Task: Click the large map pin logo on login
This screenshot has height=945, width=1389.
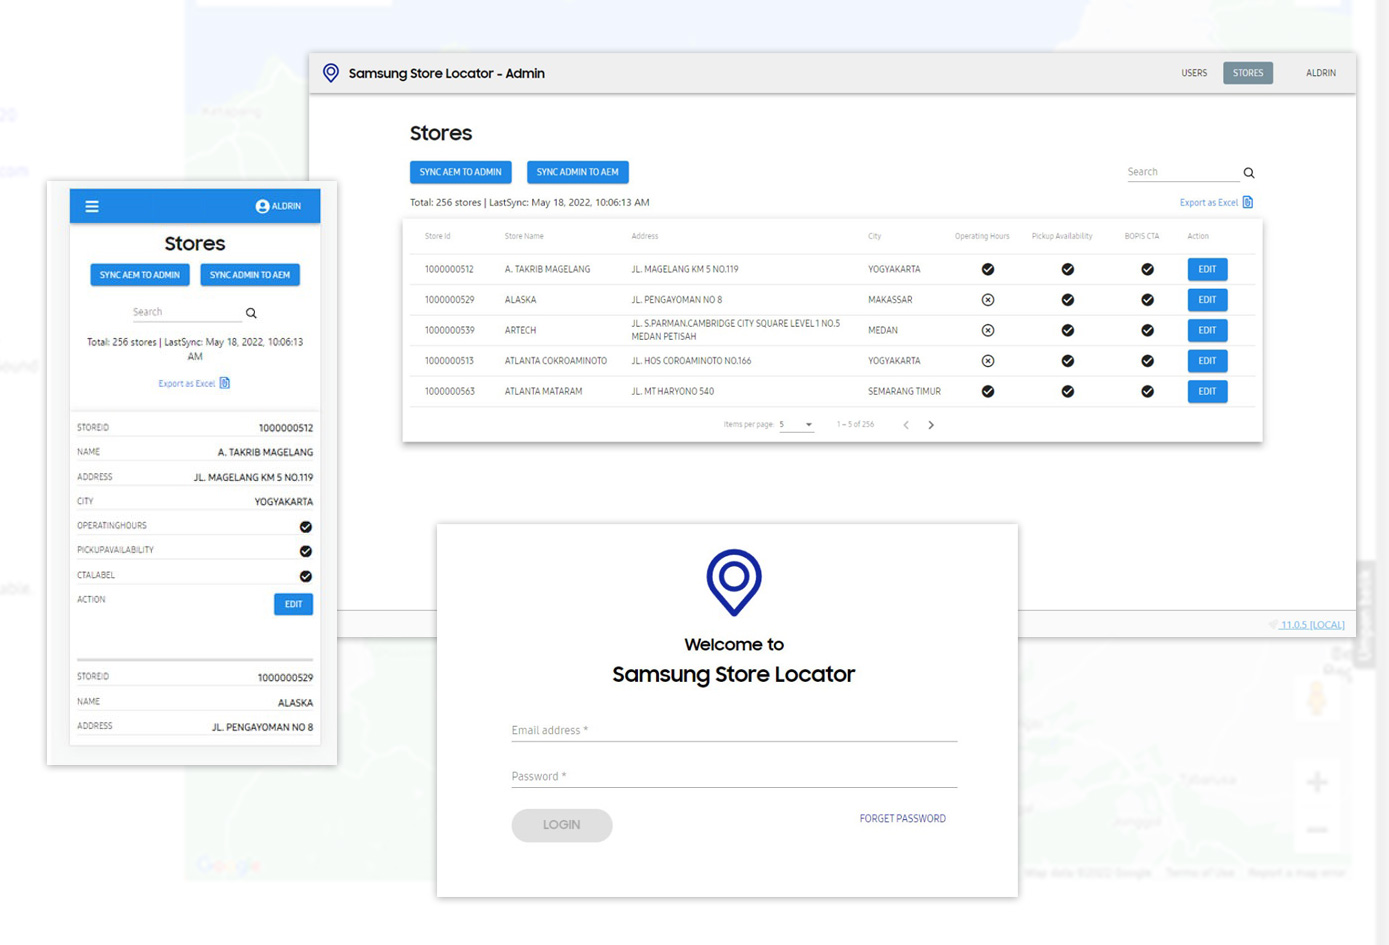Action: point(734,581)
